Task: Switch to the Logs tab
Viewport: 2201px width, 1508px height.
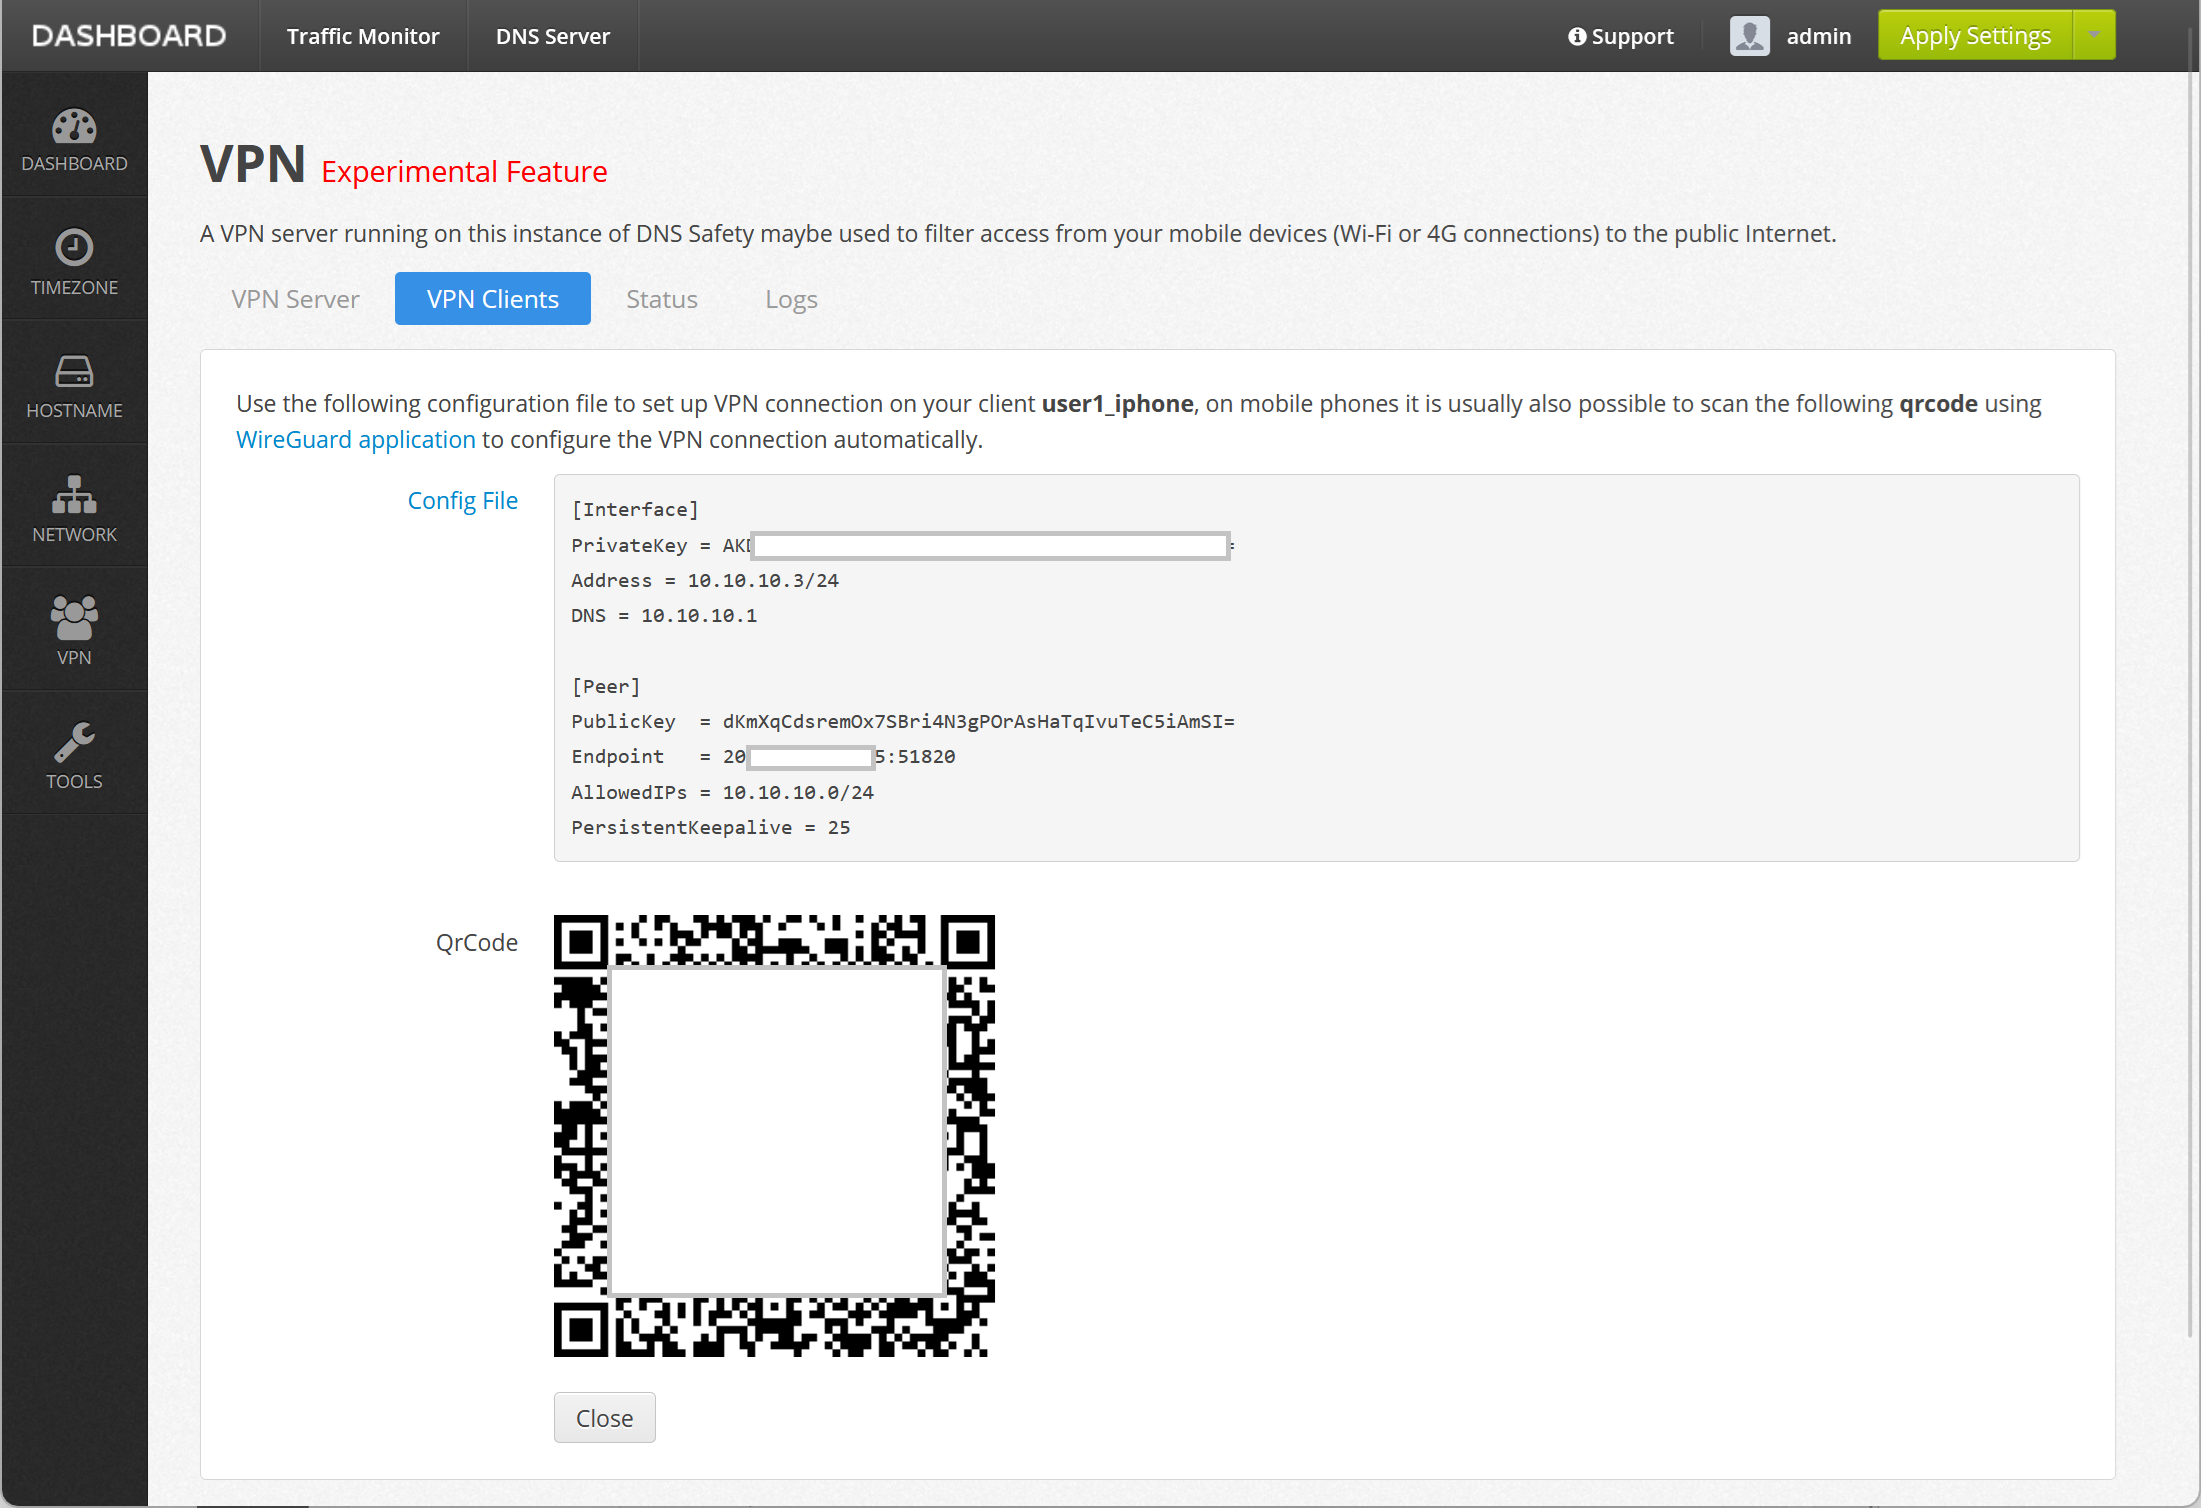Action: [x=791, y=299]
